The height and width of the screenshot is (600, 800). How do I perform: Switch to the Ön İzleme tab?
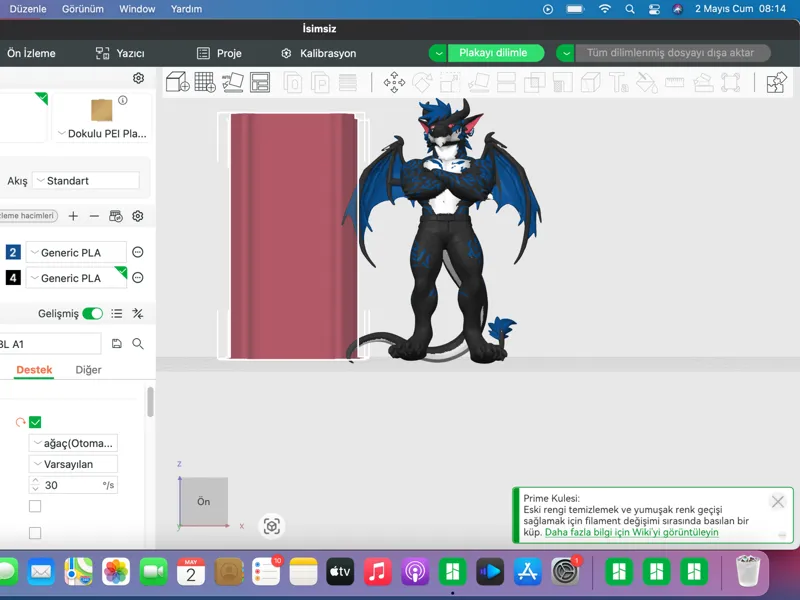31,53
